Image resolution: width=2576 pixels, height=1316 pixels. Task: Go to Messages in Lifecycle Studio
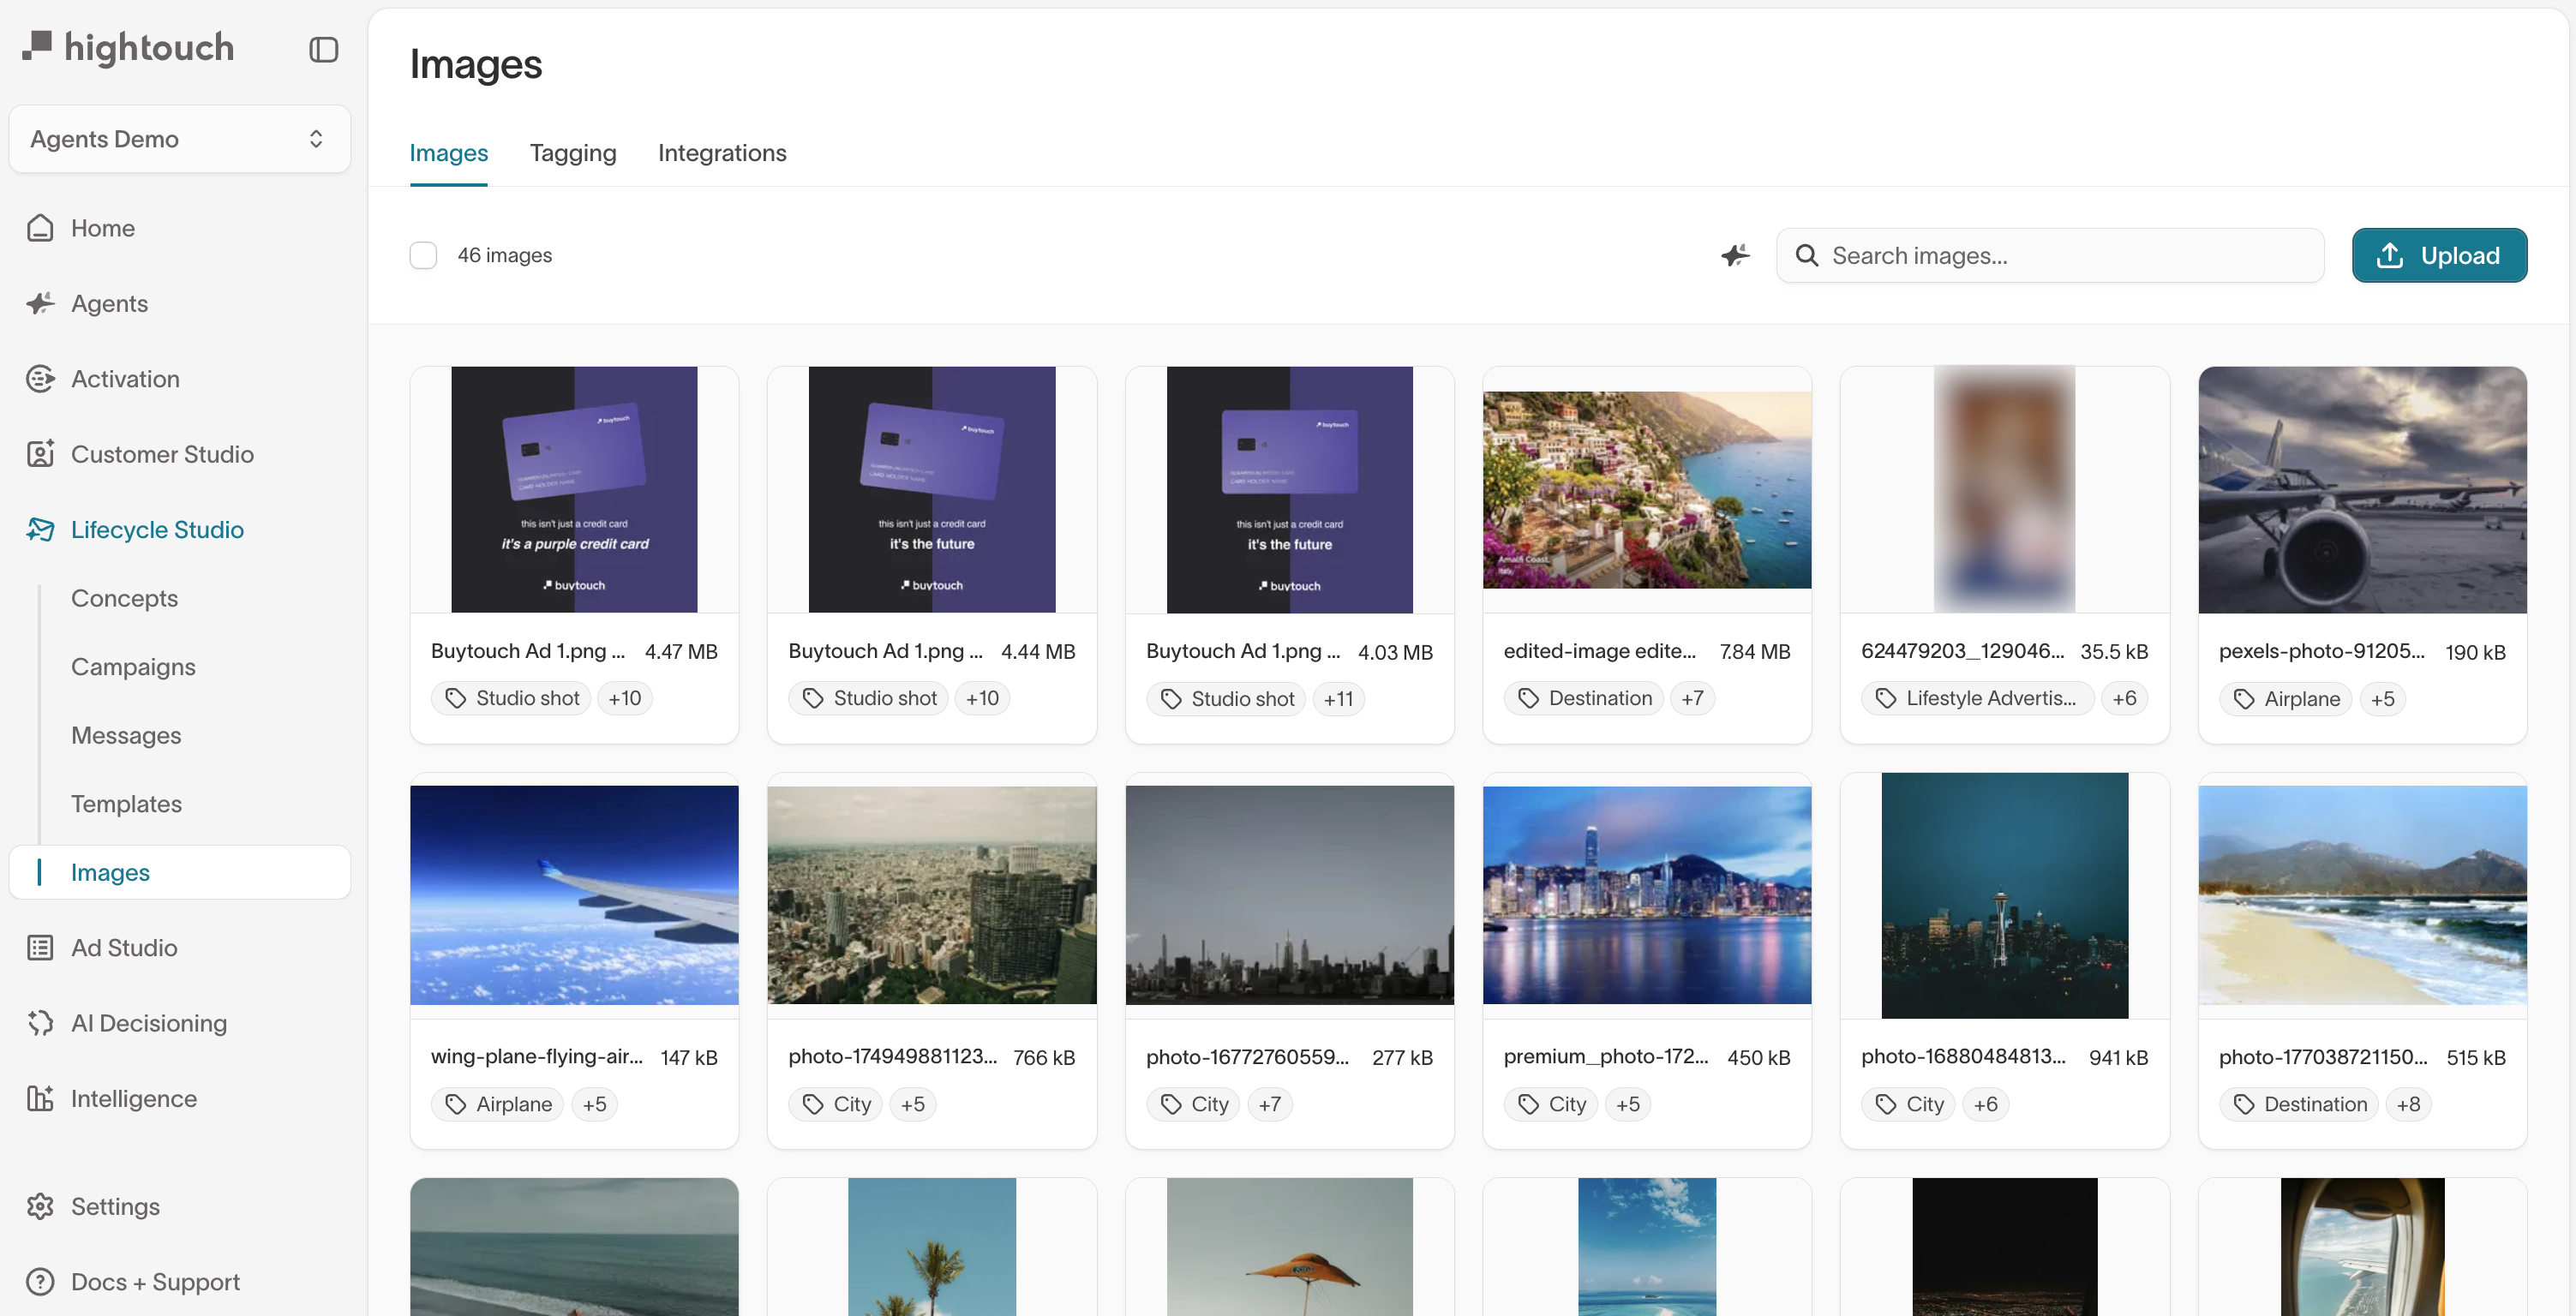click(126, 735)
